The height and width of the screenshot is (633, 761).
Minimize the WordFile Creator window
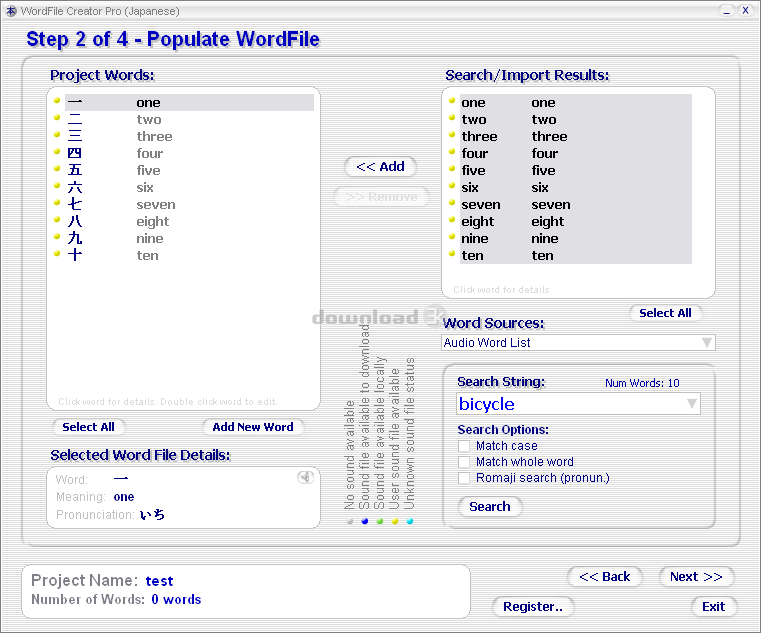point(726,11)
